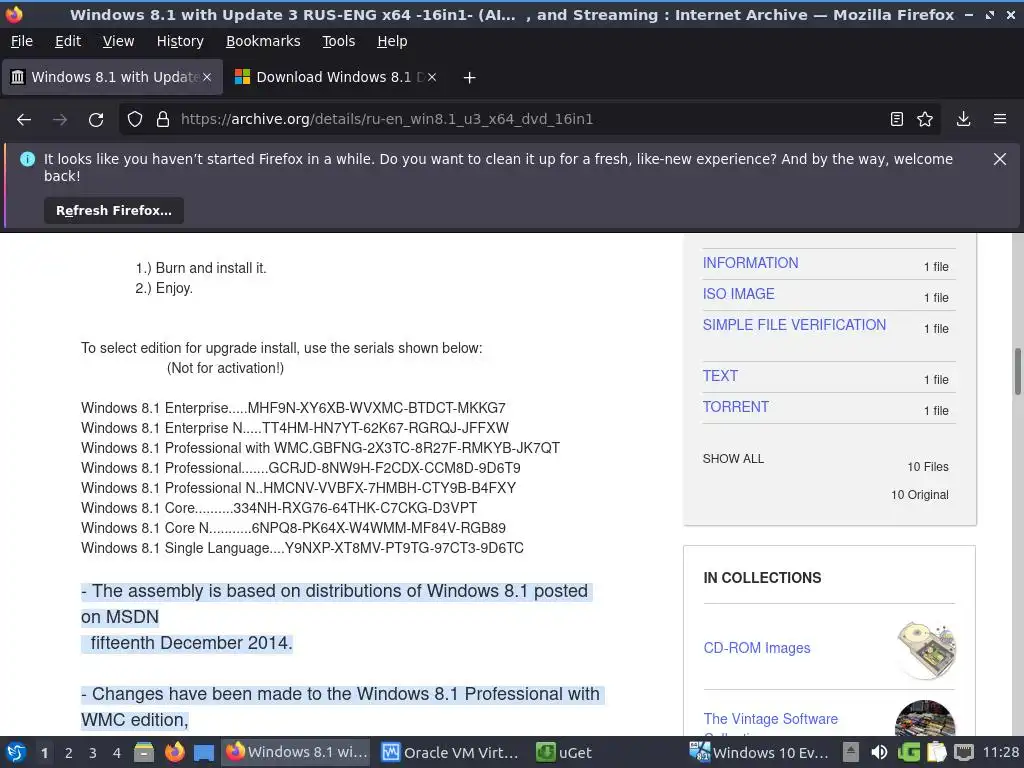
Task: Click the Windows 8.1 Single Language serial line
Action: tap(302, 548)
